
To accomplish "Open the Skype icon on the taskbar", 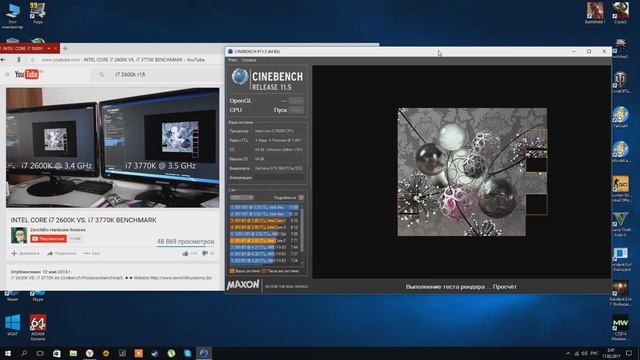I will click(187, 353).
